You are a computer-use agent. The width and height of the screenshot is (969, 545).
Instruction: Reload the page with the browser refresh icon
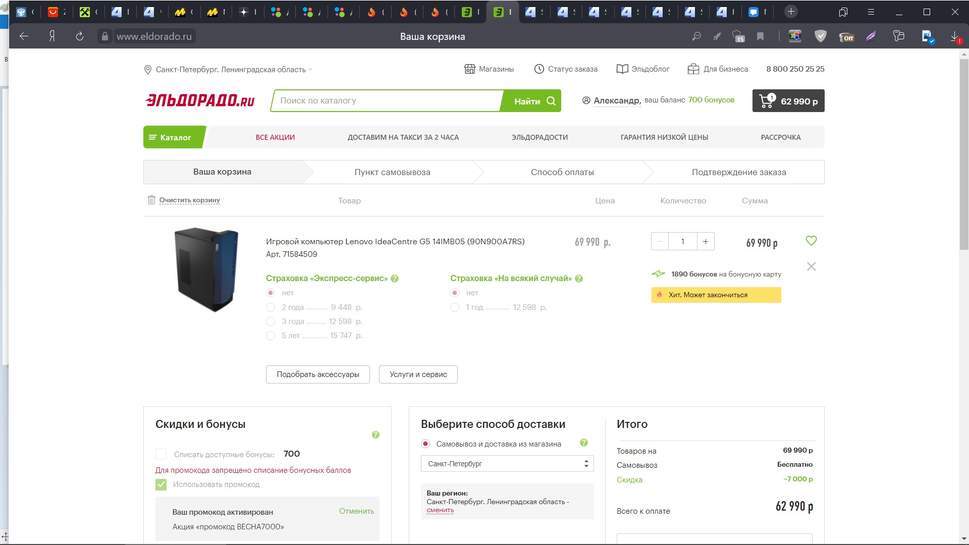click(x=80, y=36)
